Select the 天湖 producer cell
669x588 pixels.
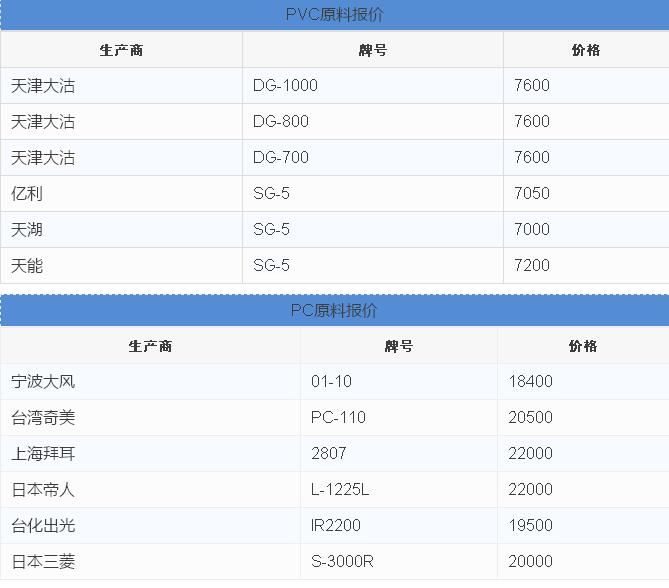pyautogui.click(x=121, y=230)
